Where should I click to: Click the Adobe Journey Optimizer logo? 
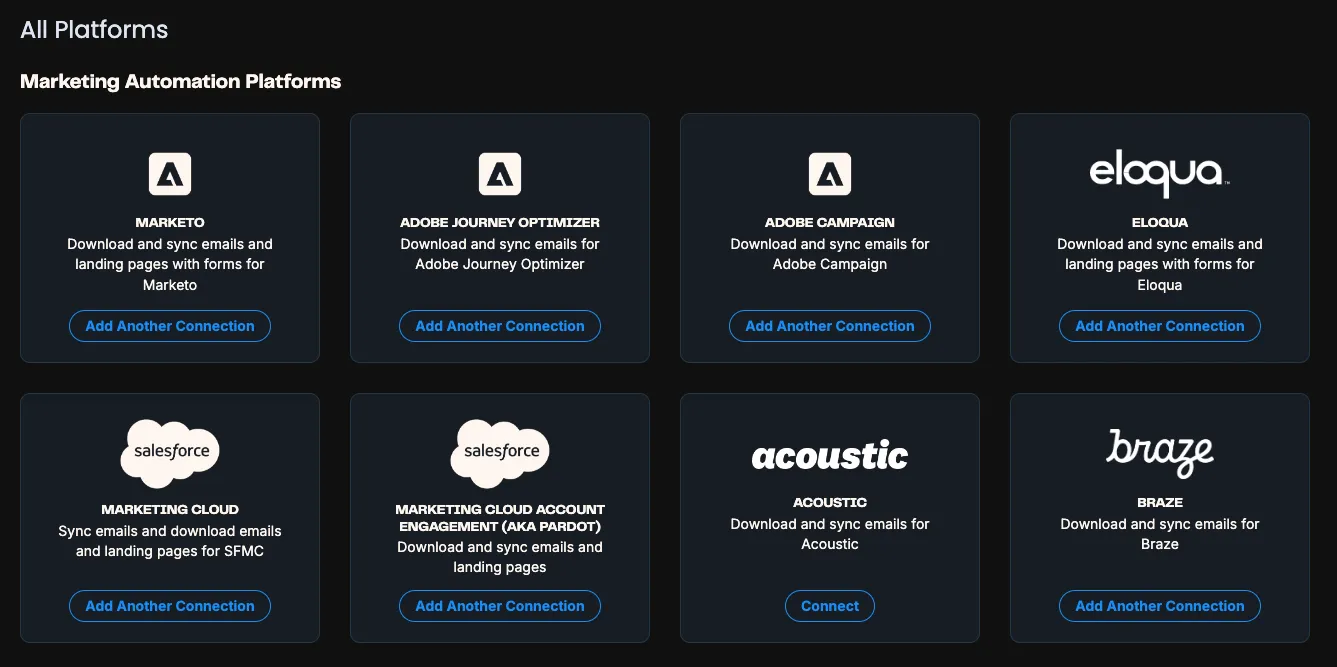(x=499, y=173)
